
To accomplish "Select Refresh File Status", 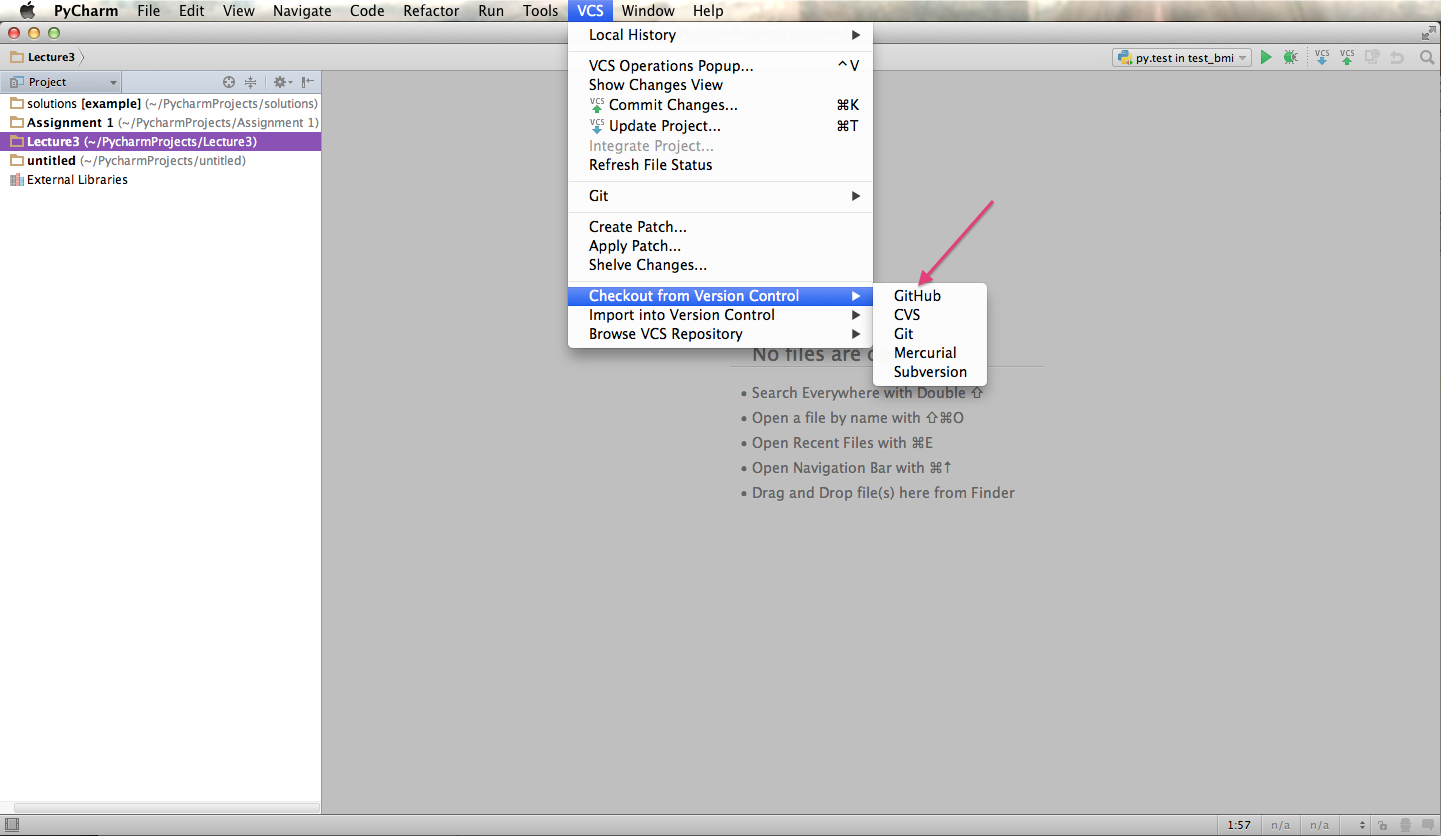I will [x=720, y=165].
